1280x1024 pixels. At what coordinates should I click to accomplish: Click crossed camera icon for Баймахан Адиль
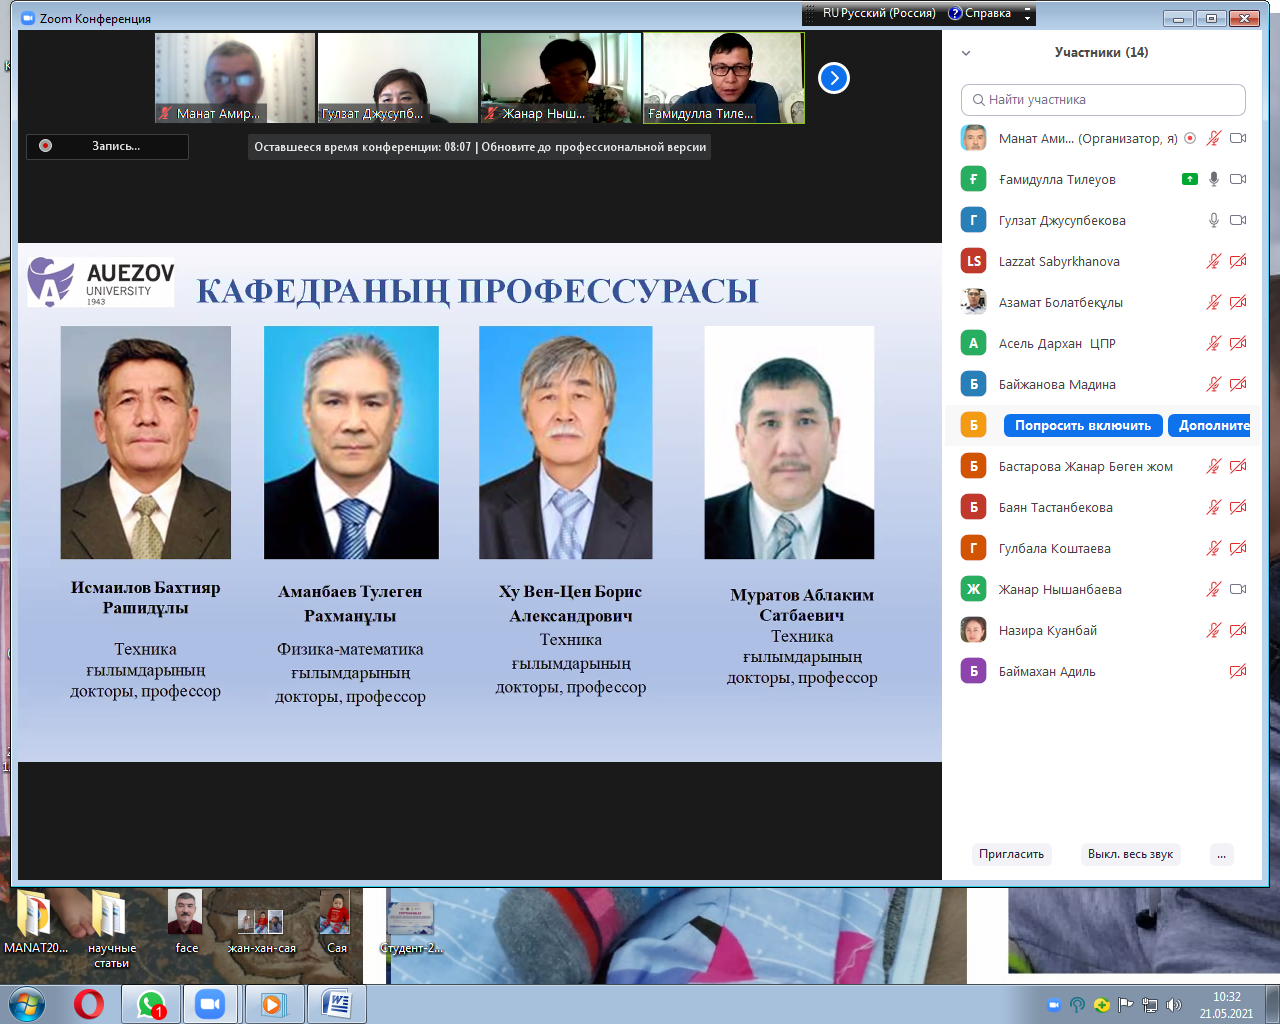[1238, 671]
